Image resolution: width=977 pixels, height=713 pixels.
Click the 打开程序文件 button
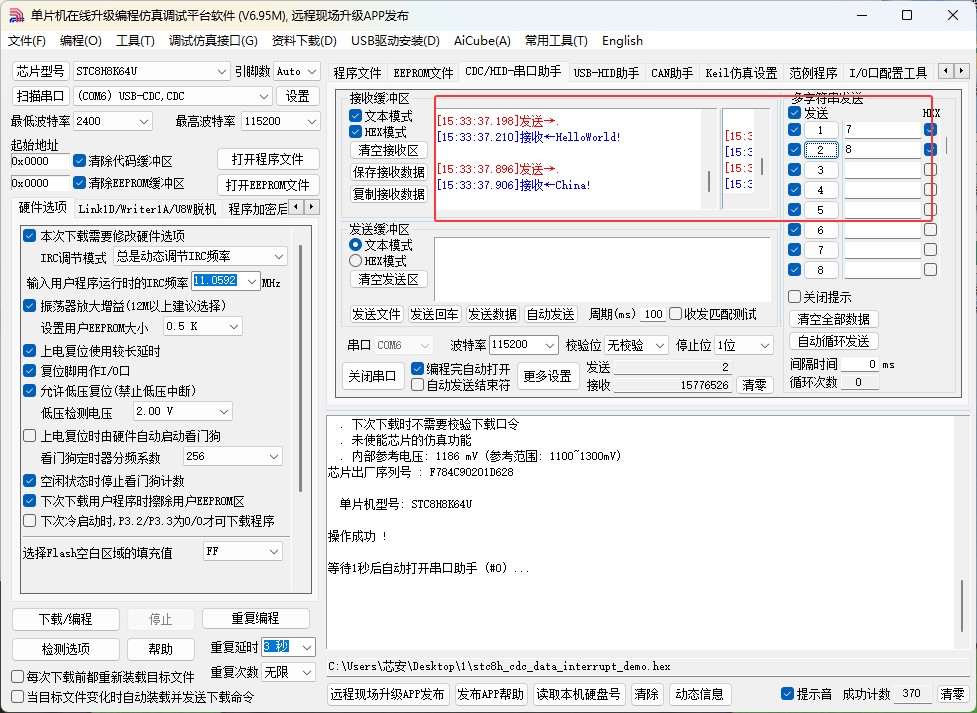[x=268, y=160]
